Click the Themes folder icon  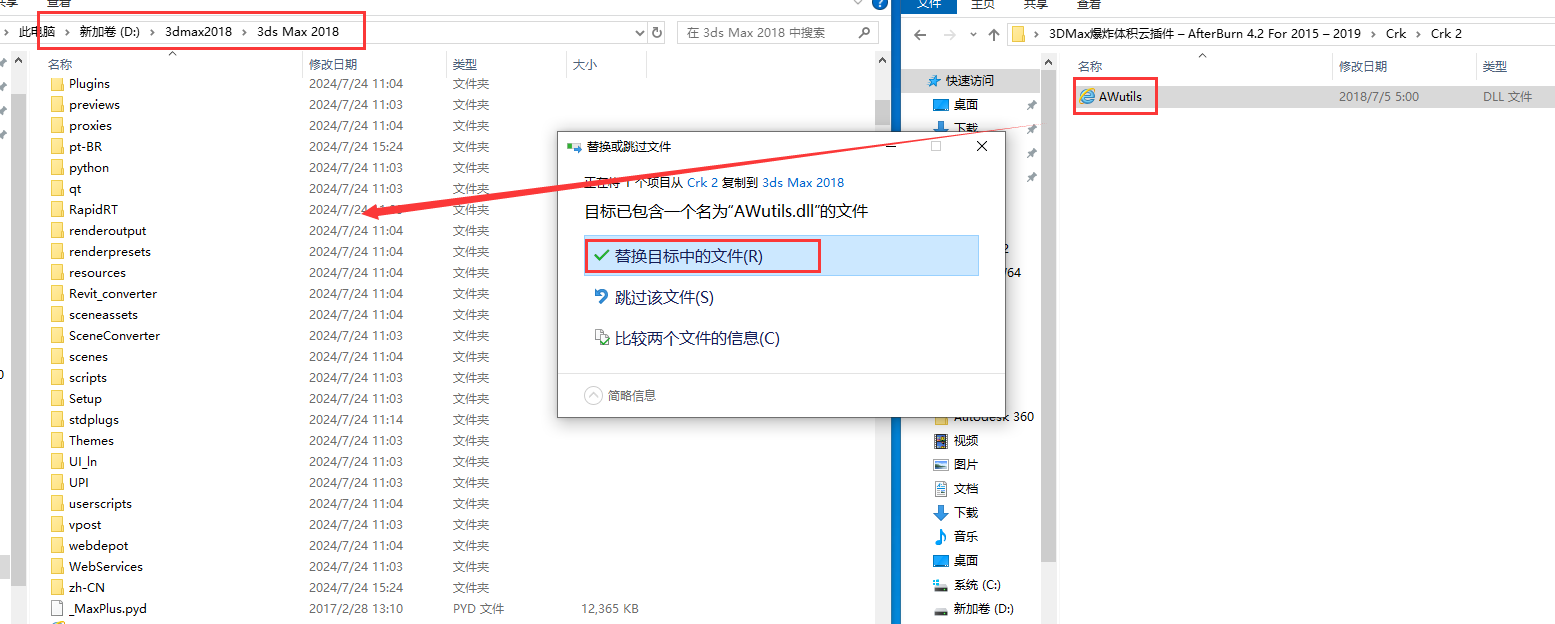[57, 441]
